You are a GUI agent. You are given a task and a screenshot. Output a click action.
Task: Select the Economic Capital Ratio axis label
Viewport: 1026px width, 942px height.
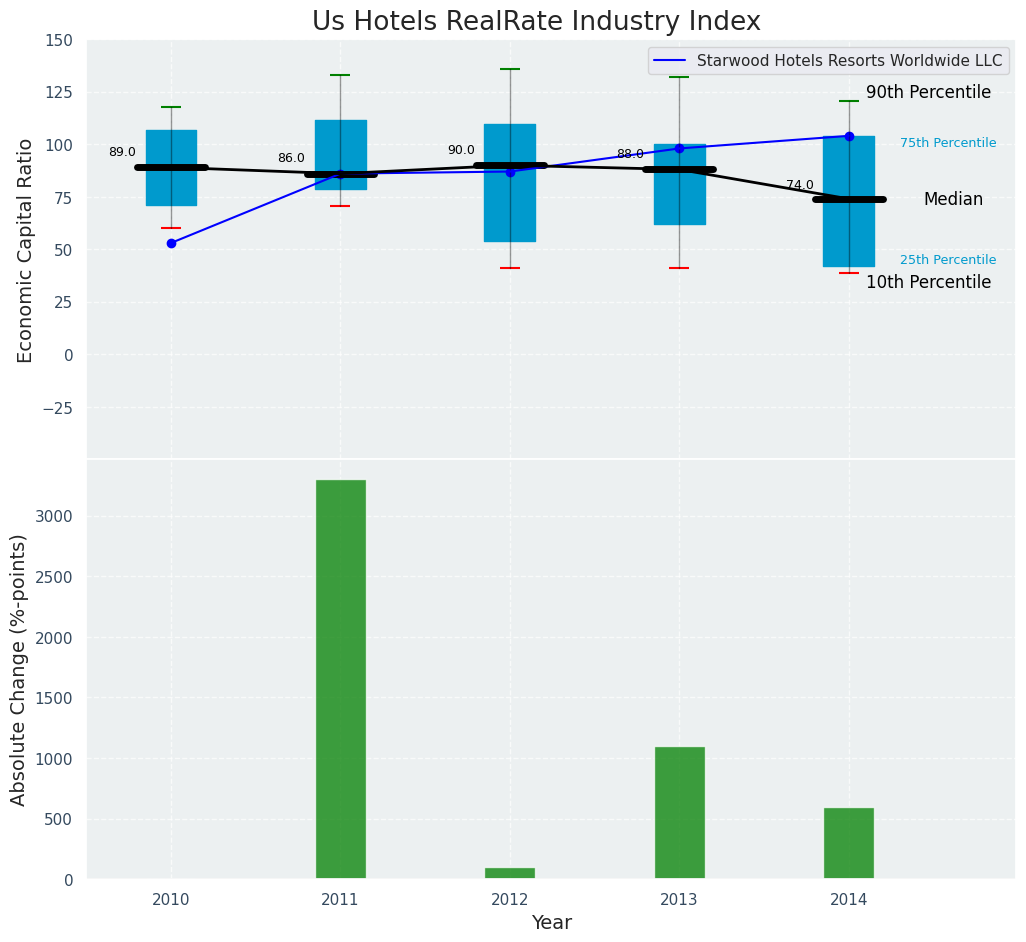pyautogui.click(x=26, y=250)
